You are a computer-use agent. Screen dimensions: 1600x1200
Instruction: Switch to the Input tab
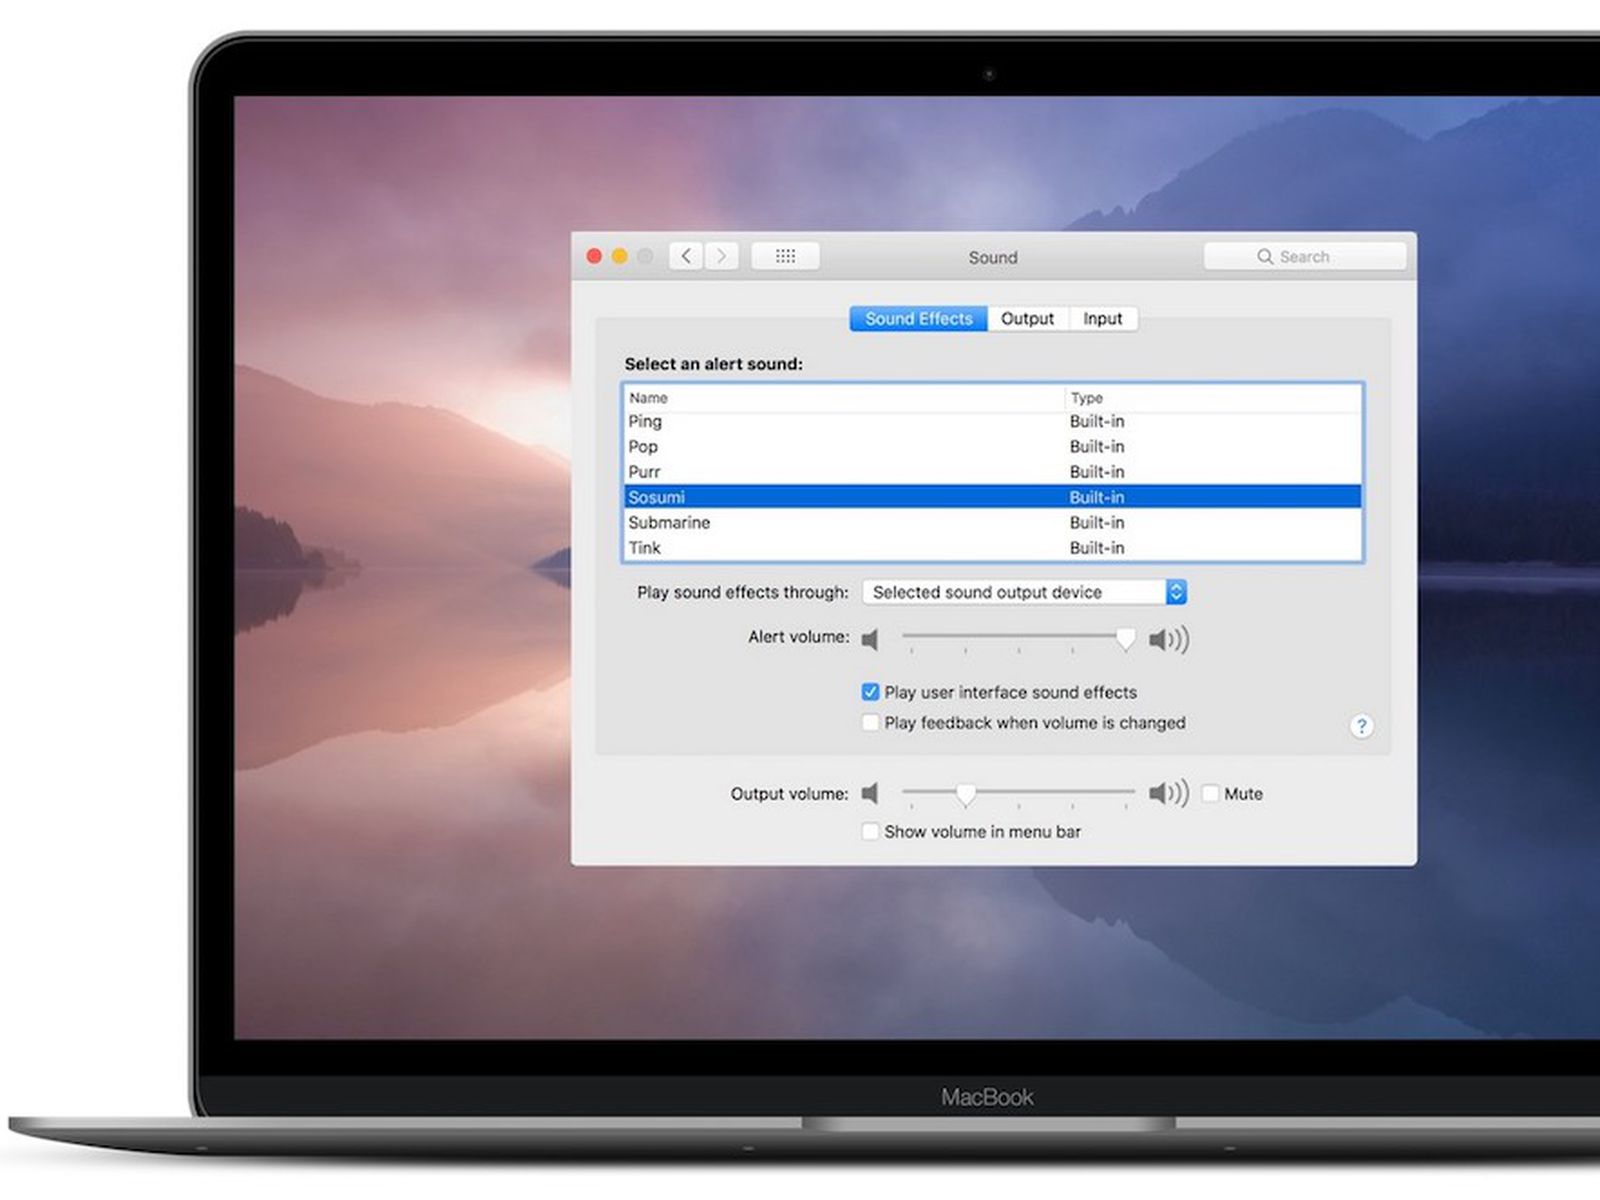[x=1102, y=319]
